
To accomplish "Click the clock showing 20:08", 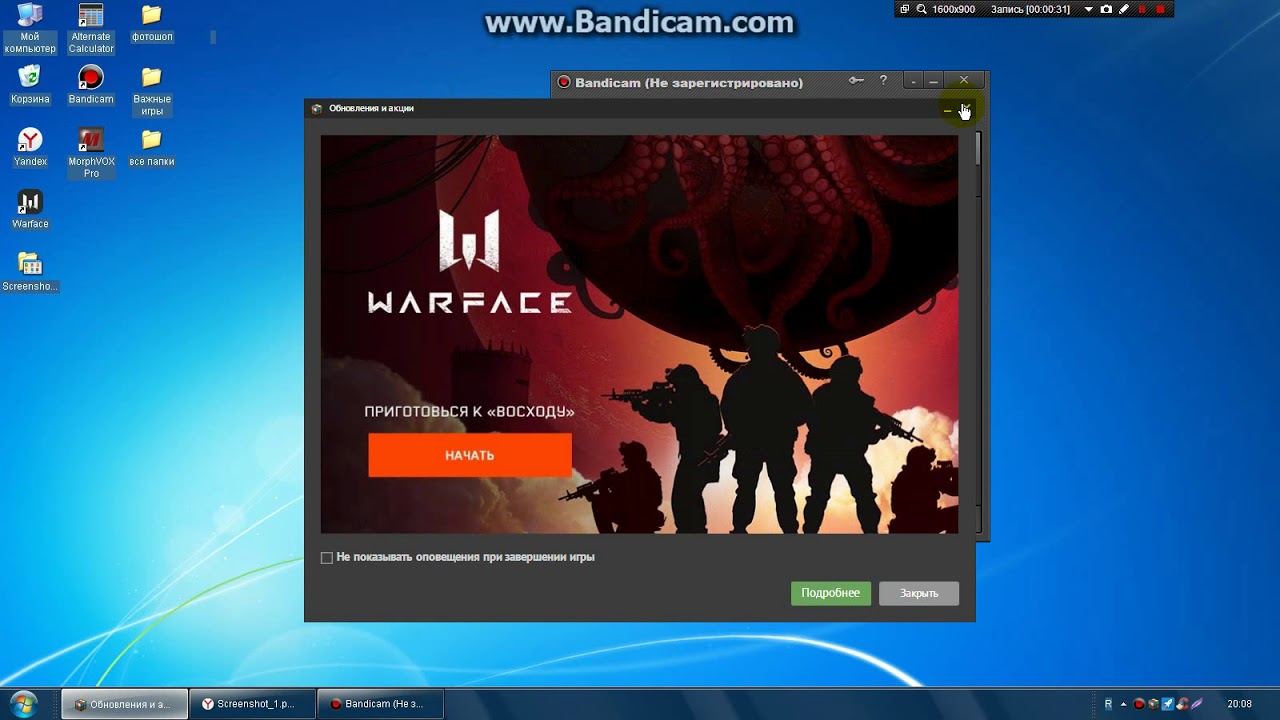I will tap(1240, 704).
